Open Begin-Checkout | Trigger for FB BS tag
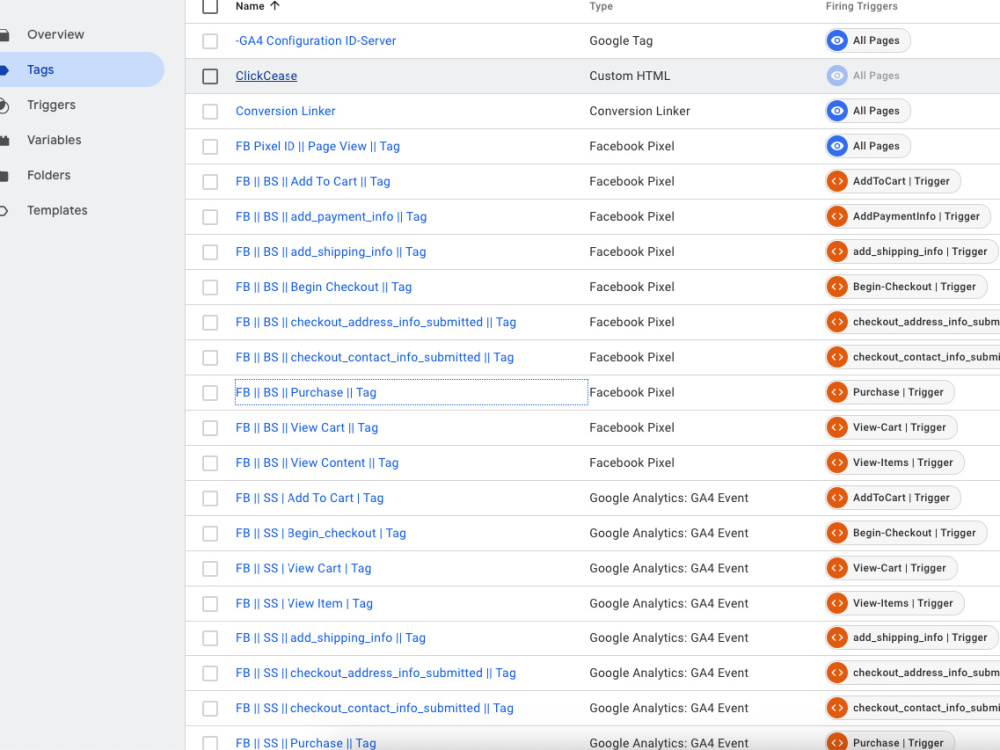This screenshot has height=750, width=1000. pos(906,286)
